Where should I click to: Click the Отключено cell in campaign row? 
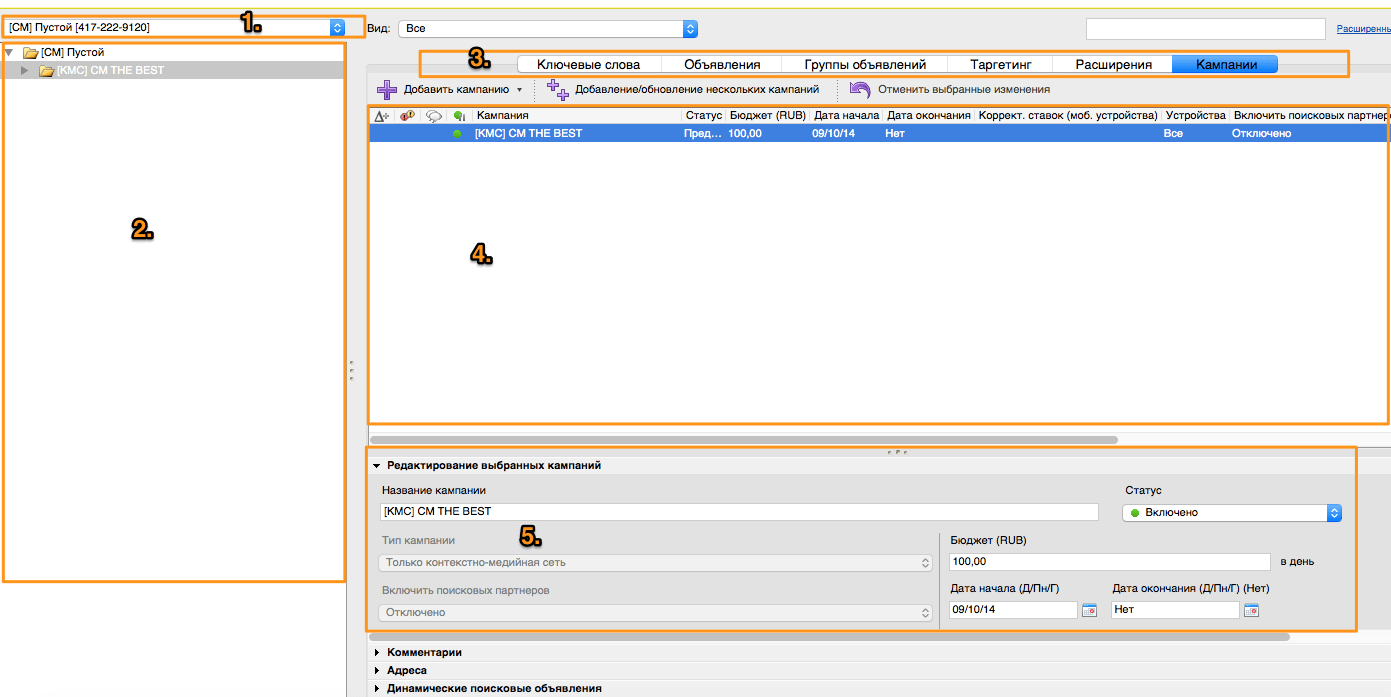(x=1261, y=133)
